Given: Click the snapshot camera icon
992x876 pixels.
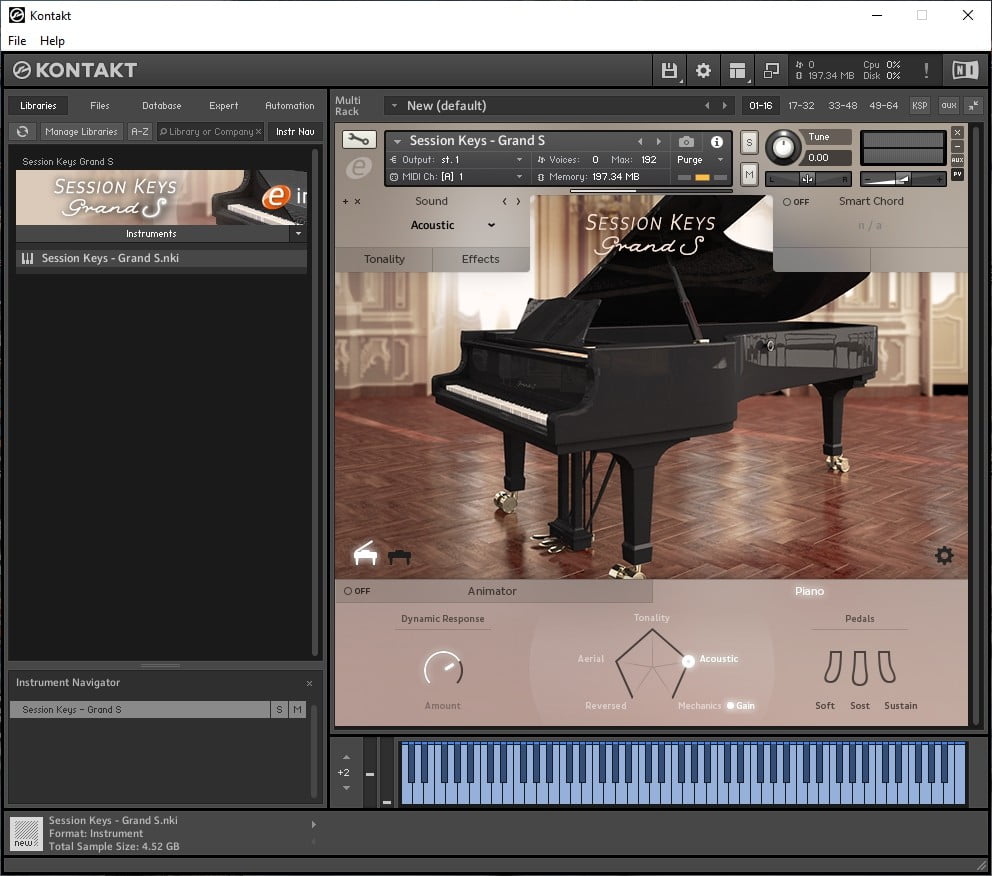Looking at the screenshot, I should tap(686, 142).
